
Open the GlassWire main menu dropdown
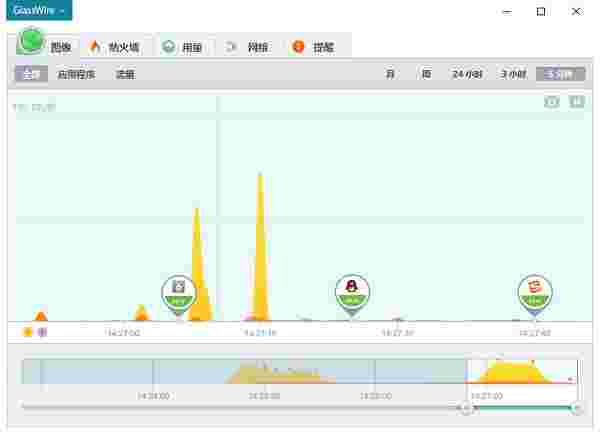(x=39, y=10)
